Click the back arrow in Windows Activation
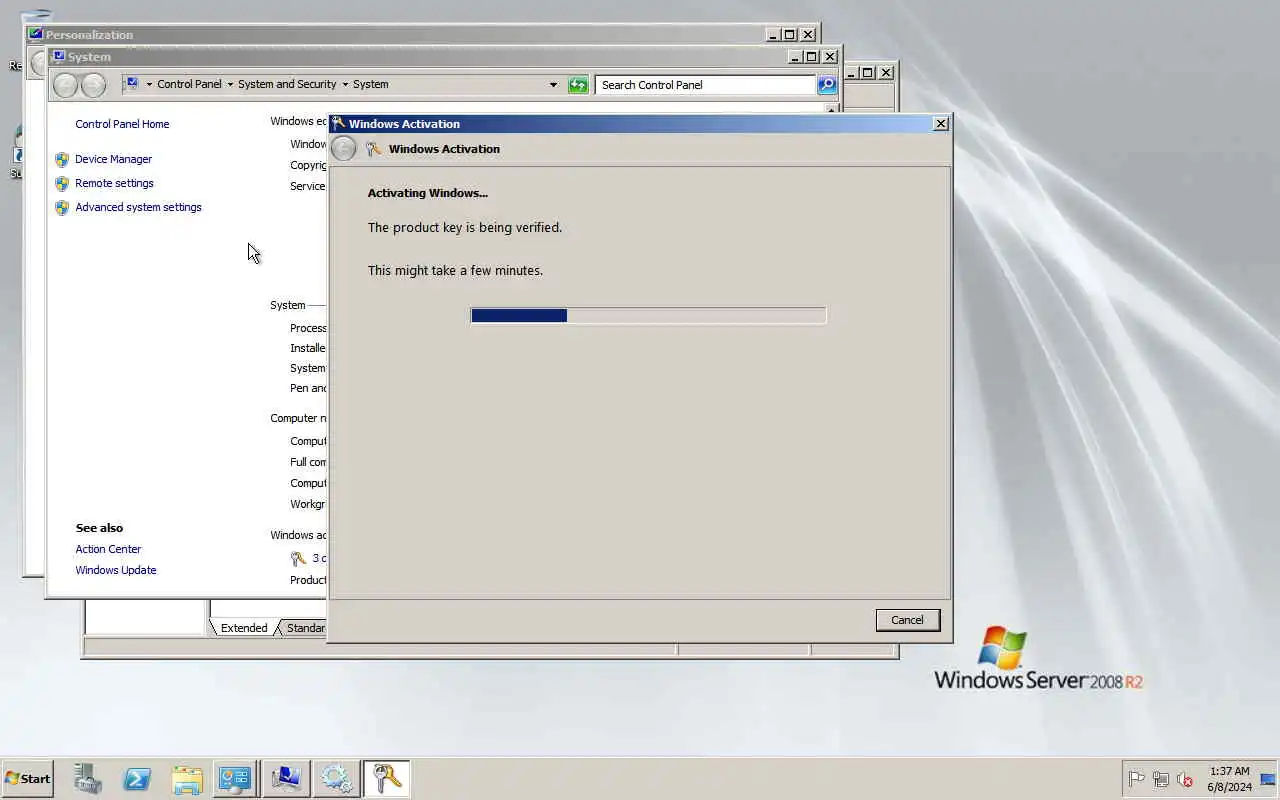Image resolution: width=1280 pixels, height=800 pixels. [x=343, y=149]
